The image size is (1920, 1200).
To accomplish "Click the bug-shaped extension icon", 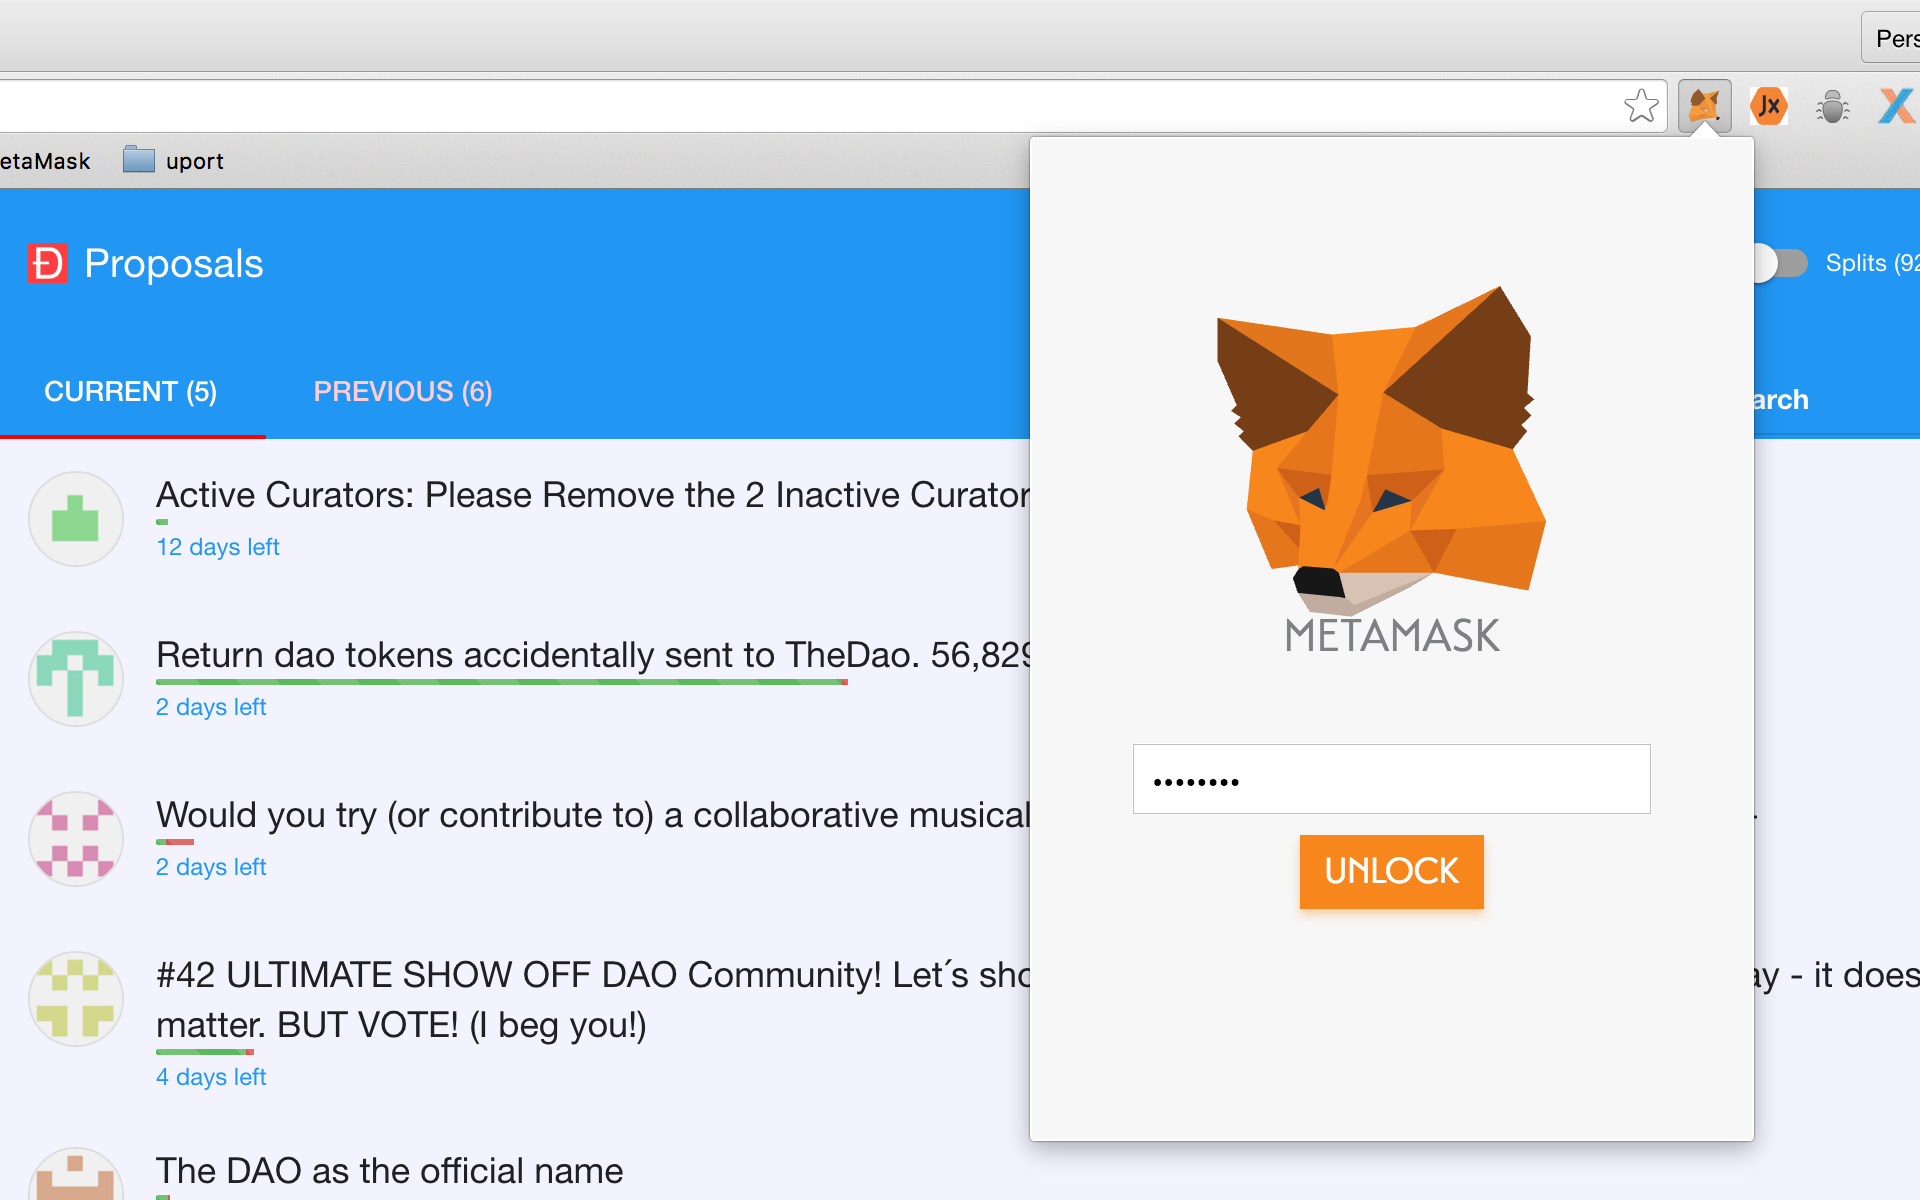I will (1833, 106).
